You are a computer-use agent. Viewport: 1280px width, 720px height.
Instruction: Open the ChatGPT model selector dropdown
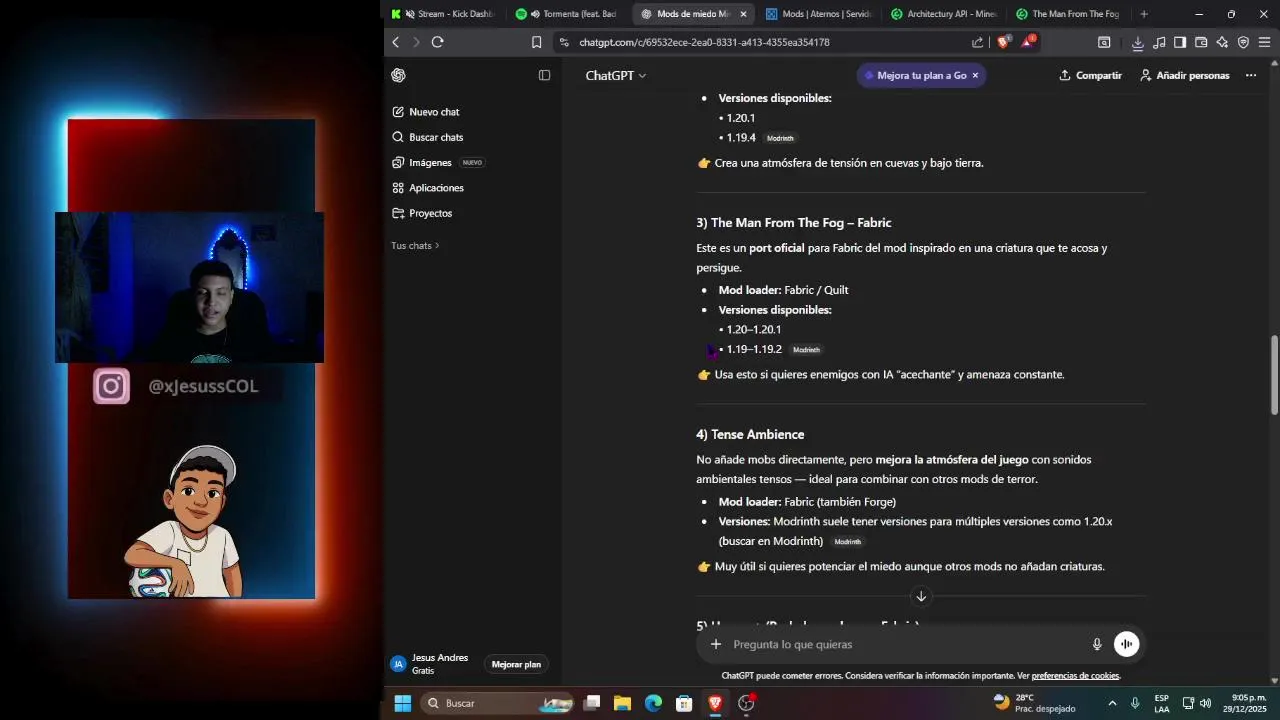tap(616, 75)
